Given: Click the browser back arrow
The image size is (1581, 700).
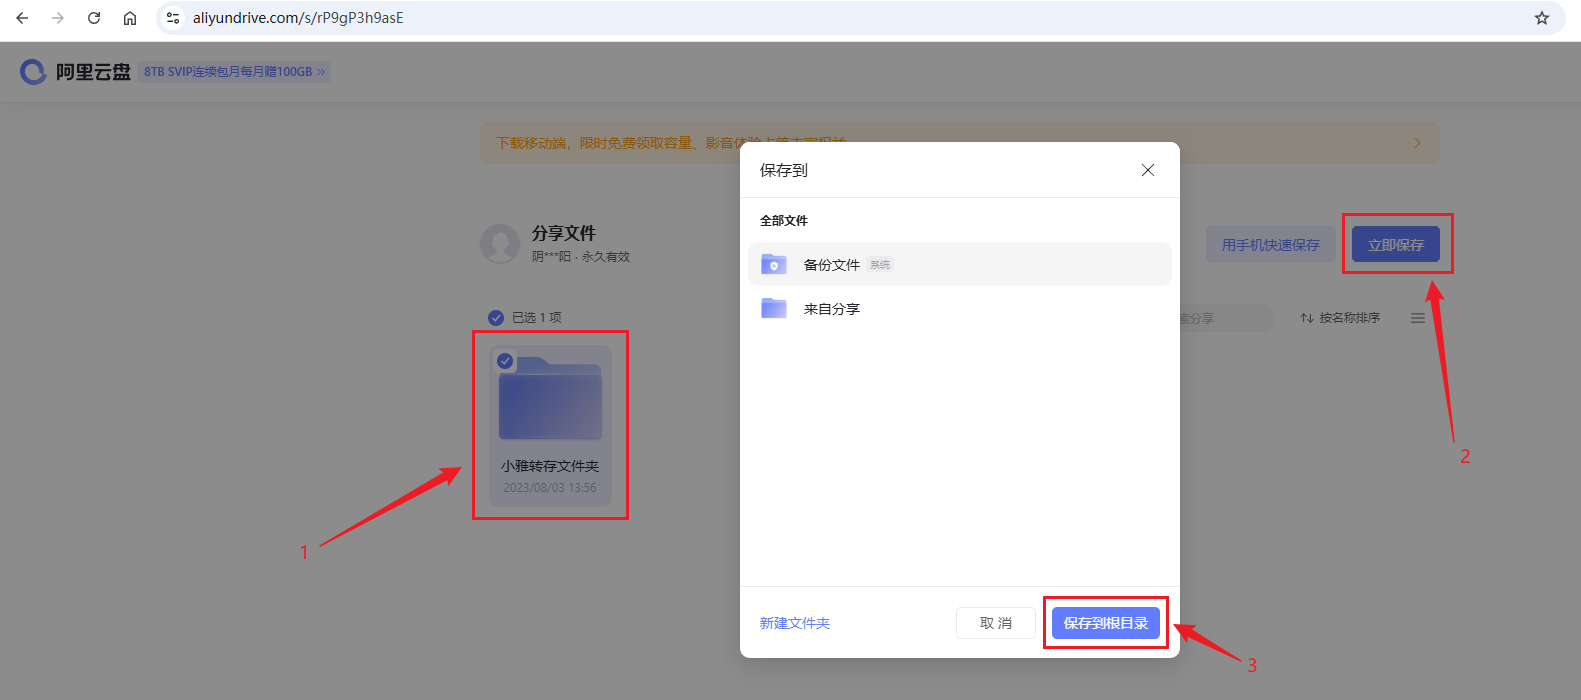Looking at the screenshot, I should [x=22, y=18].
